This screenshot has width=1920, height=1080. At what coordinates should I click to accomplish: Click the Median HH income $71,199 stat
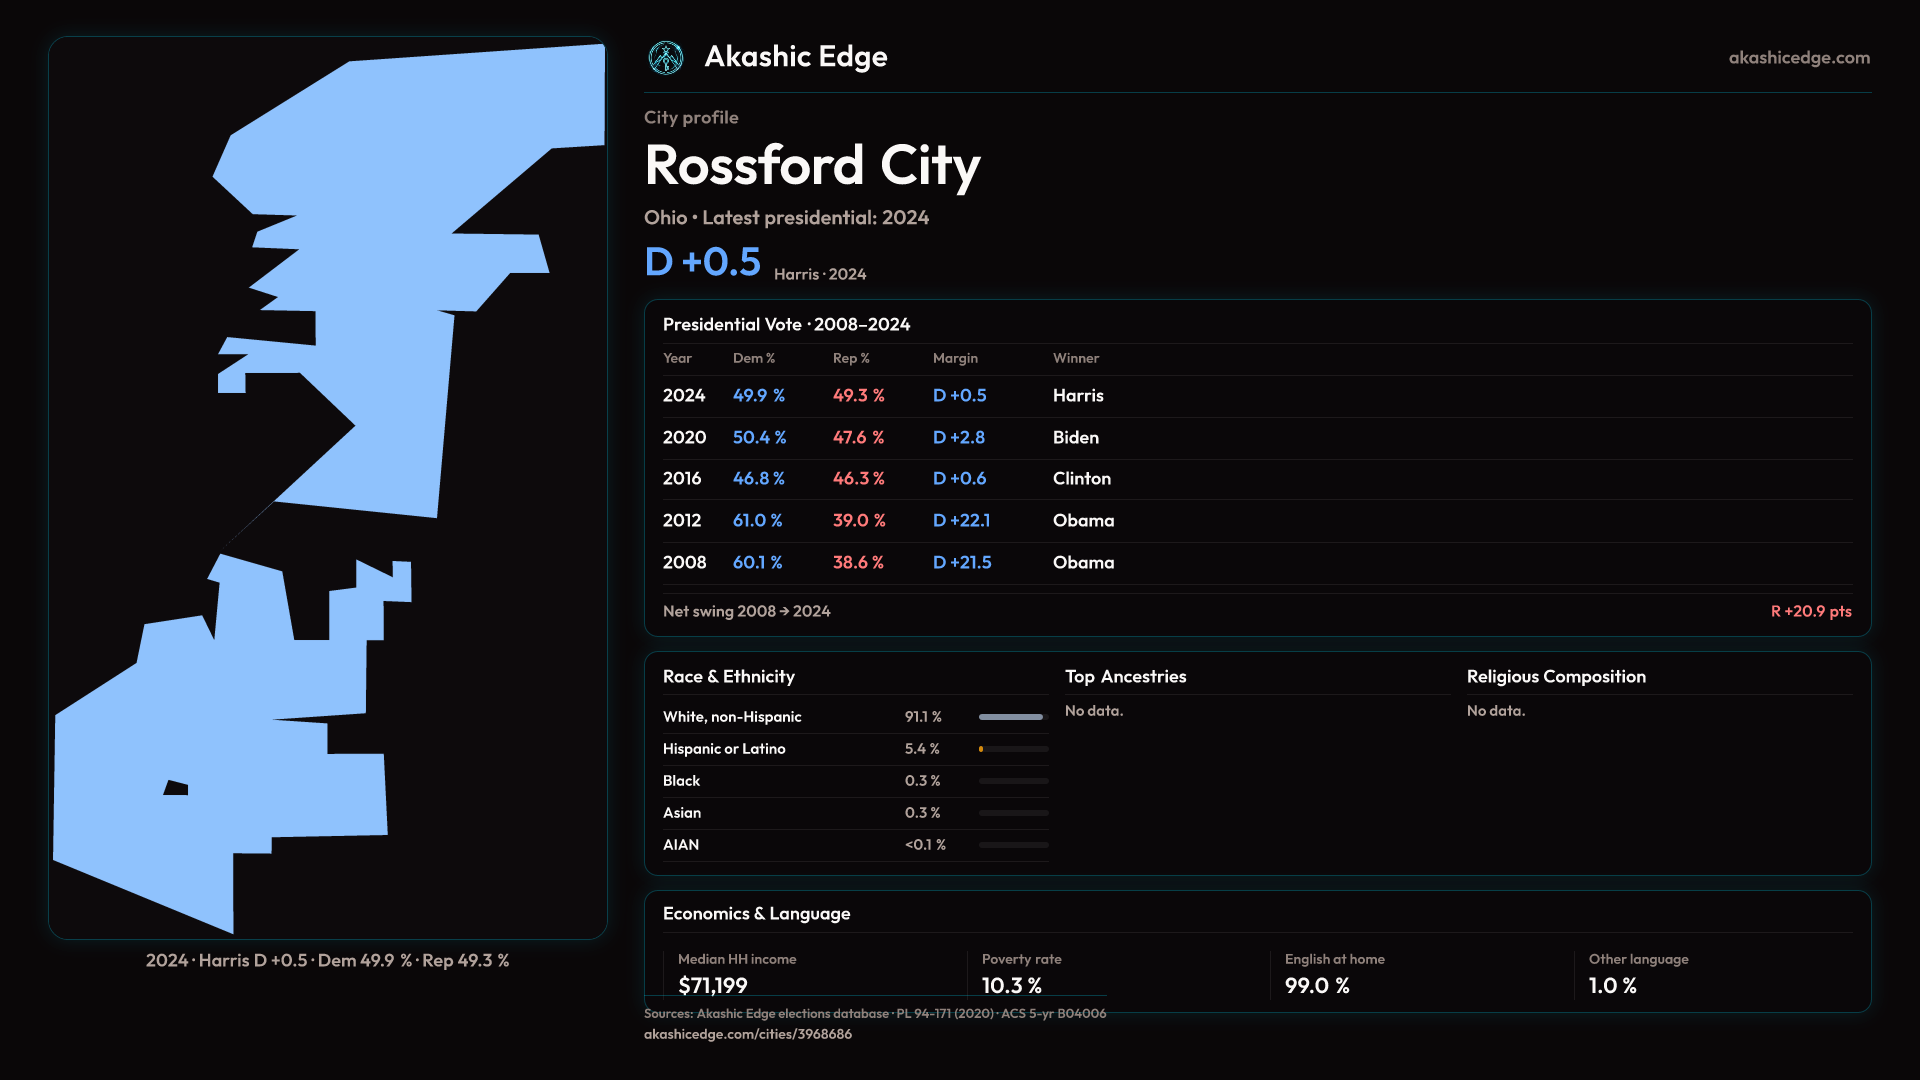click(712, 985)
